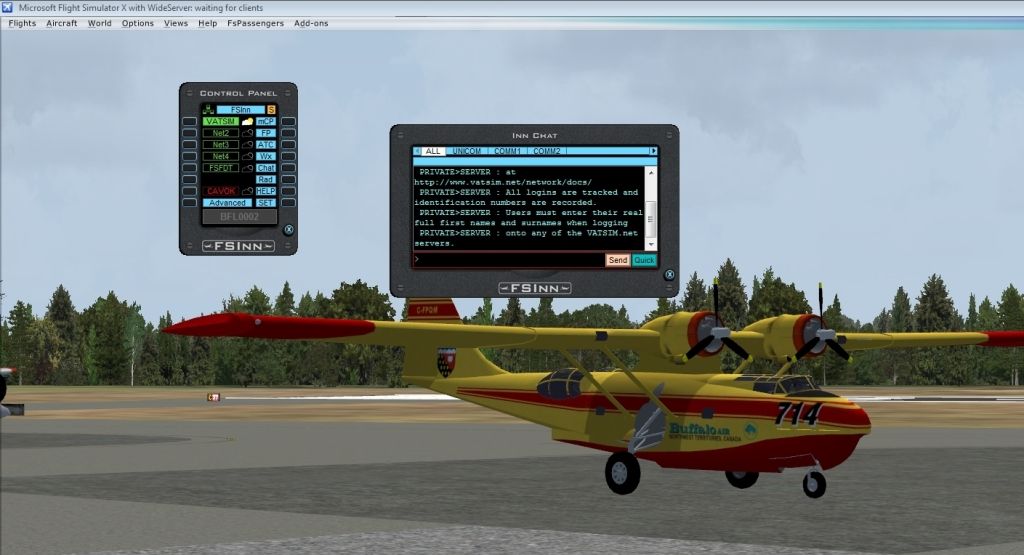Click the cloud icon next to Net4

248,156
